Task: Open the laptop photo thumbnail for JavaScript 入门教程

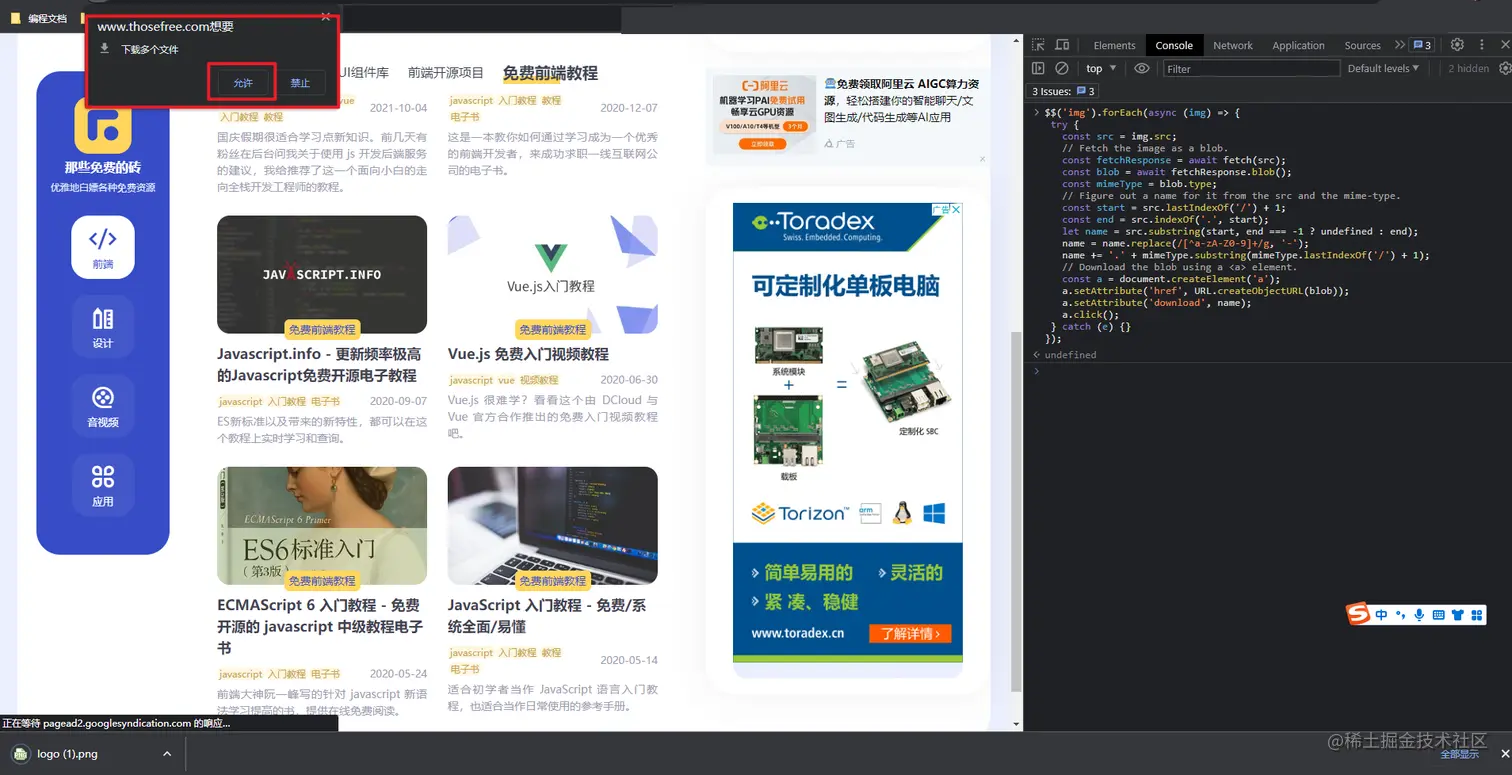Action: tap(553, 526)
